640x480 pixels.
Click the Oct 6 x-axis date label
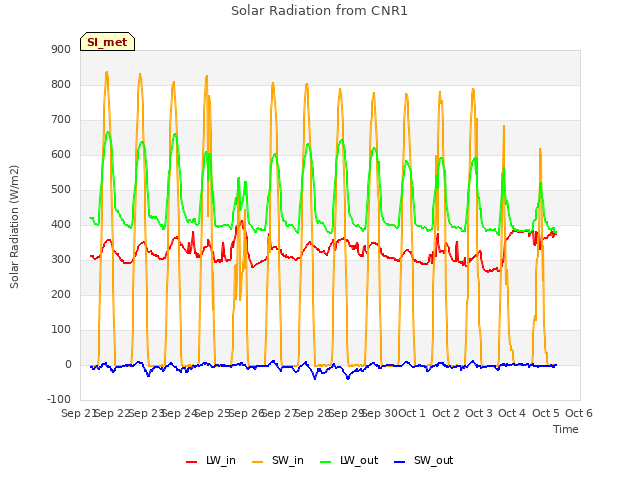click(x=579, y=413)
